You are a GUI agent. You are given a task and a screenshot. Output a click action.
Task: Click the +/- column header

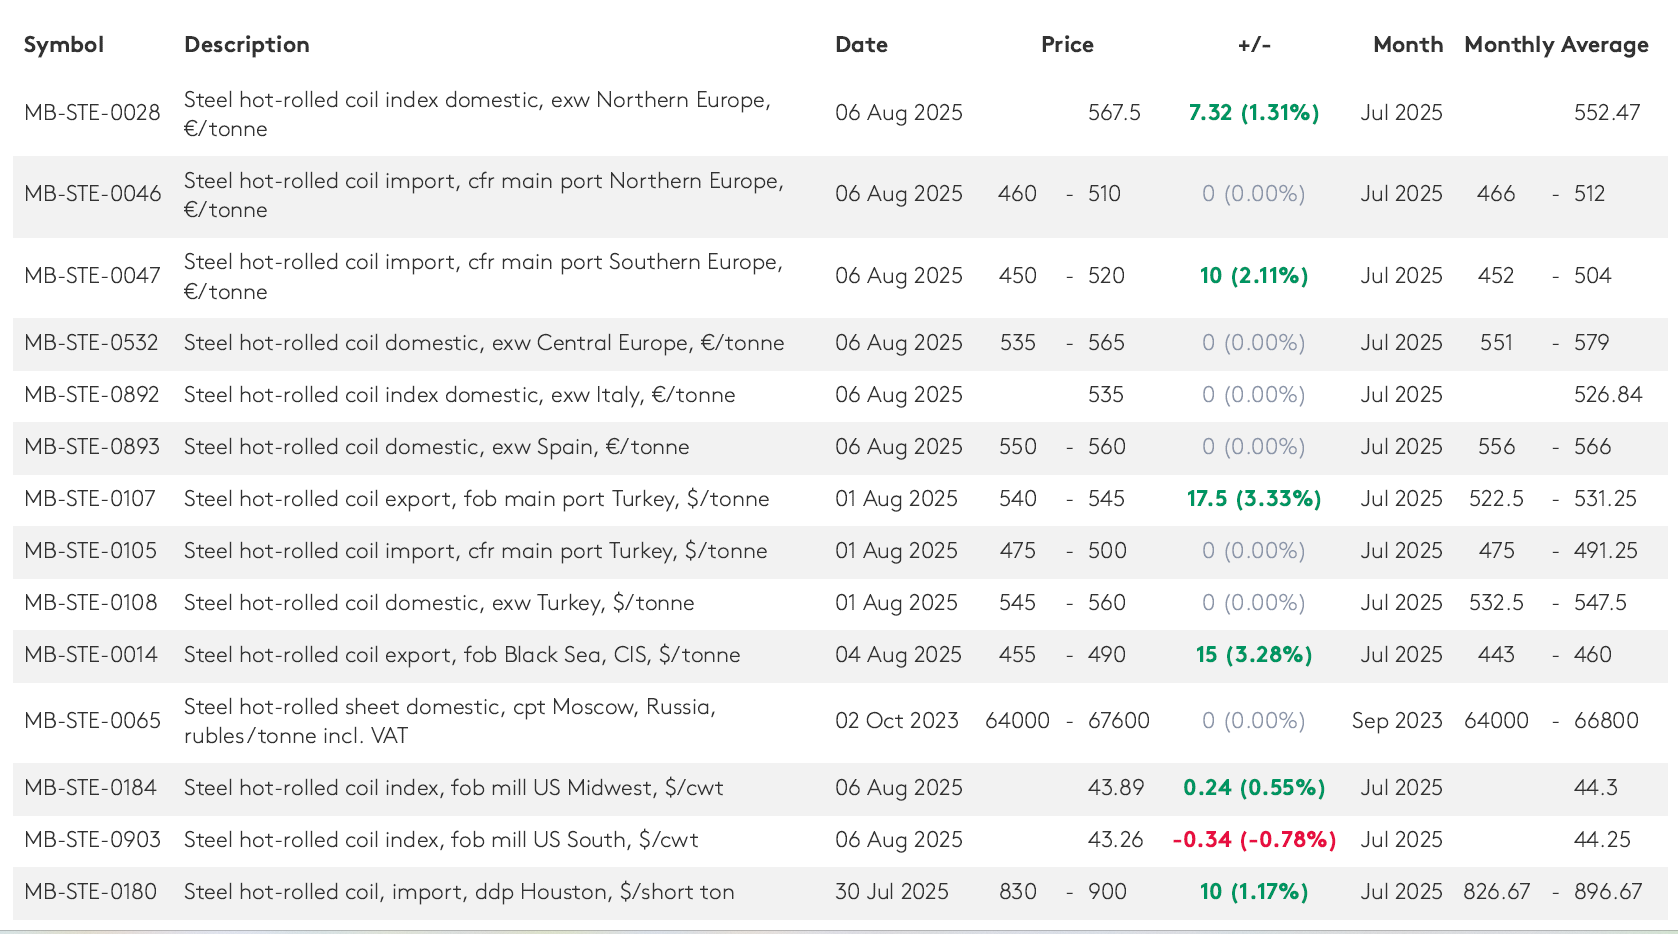(1254, 45)
